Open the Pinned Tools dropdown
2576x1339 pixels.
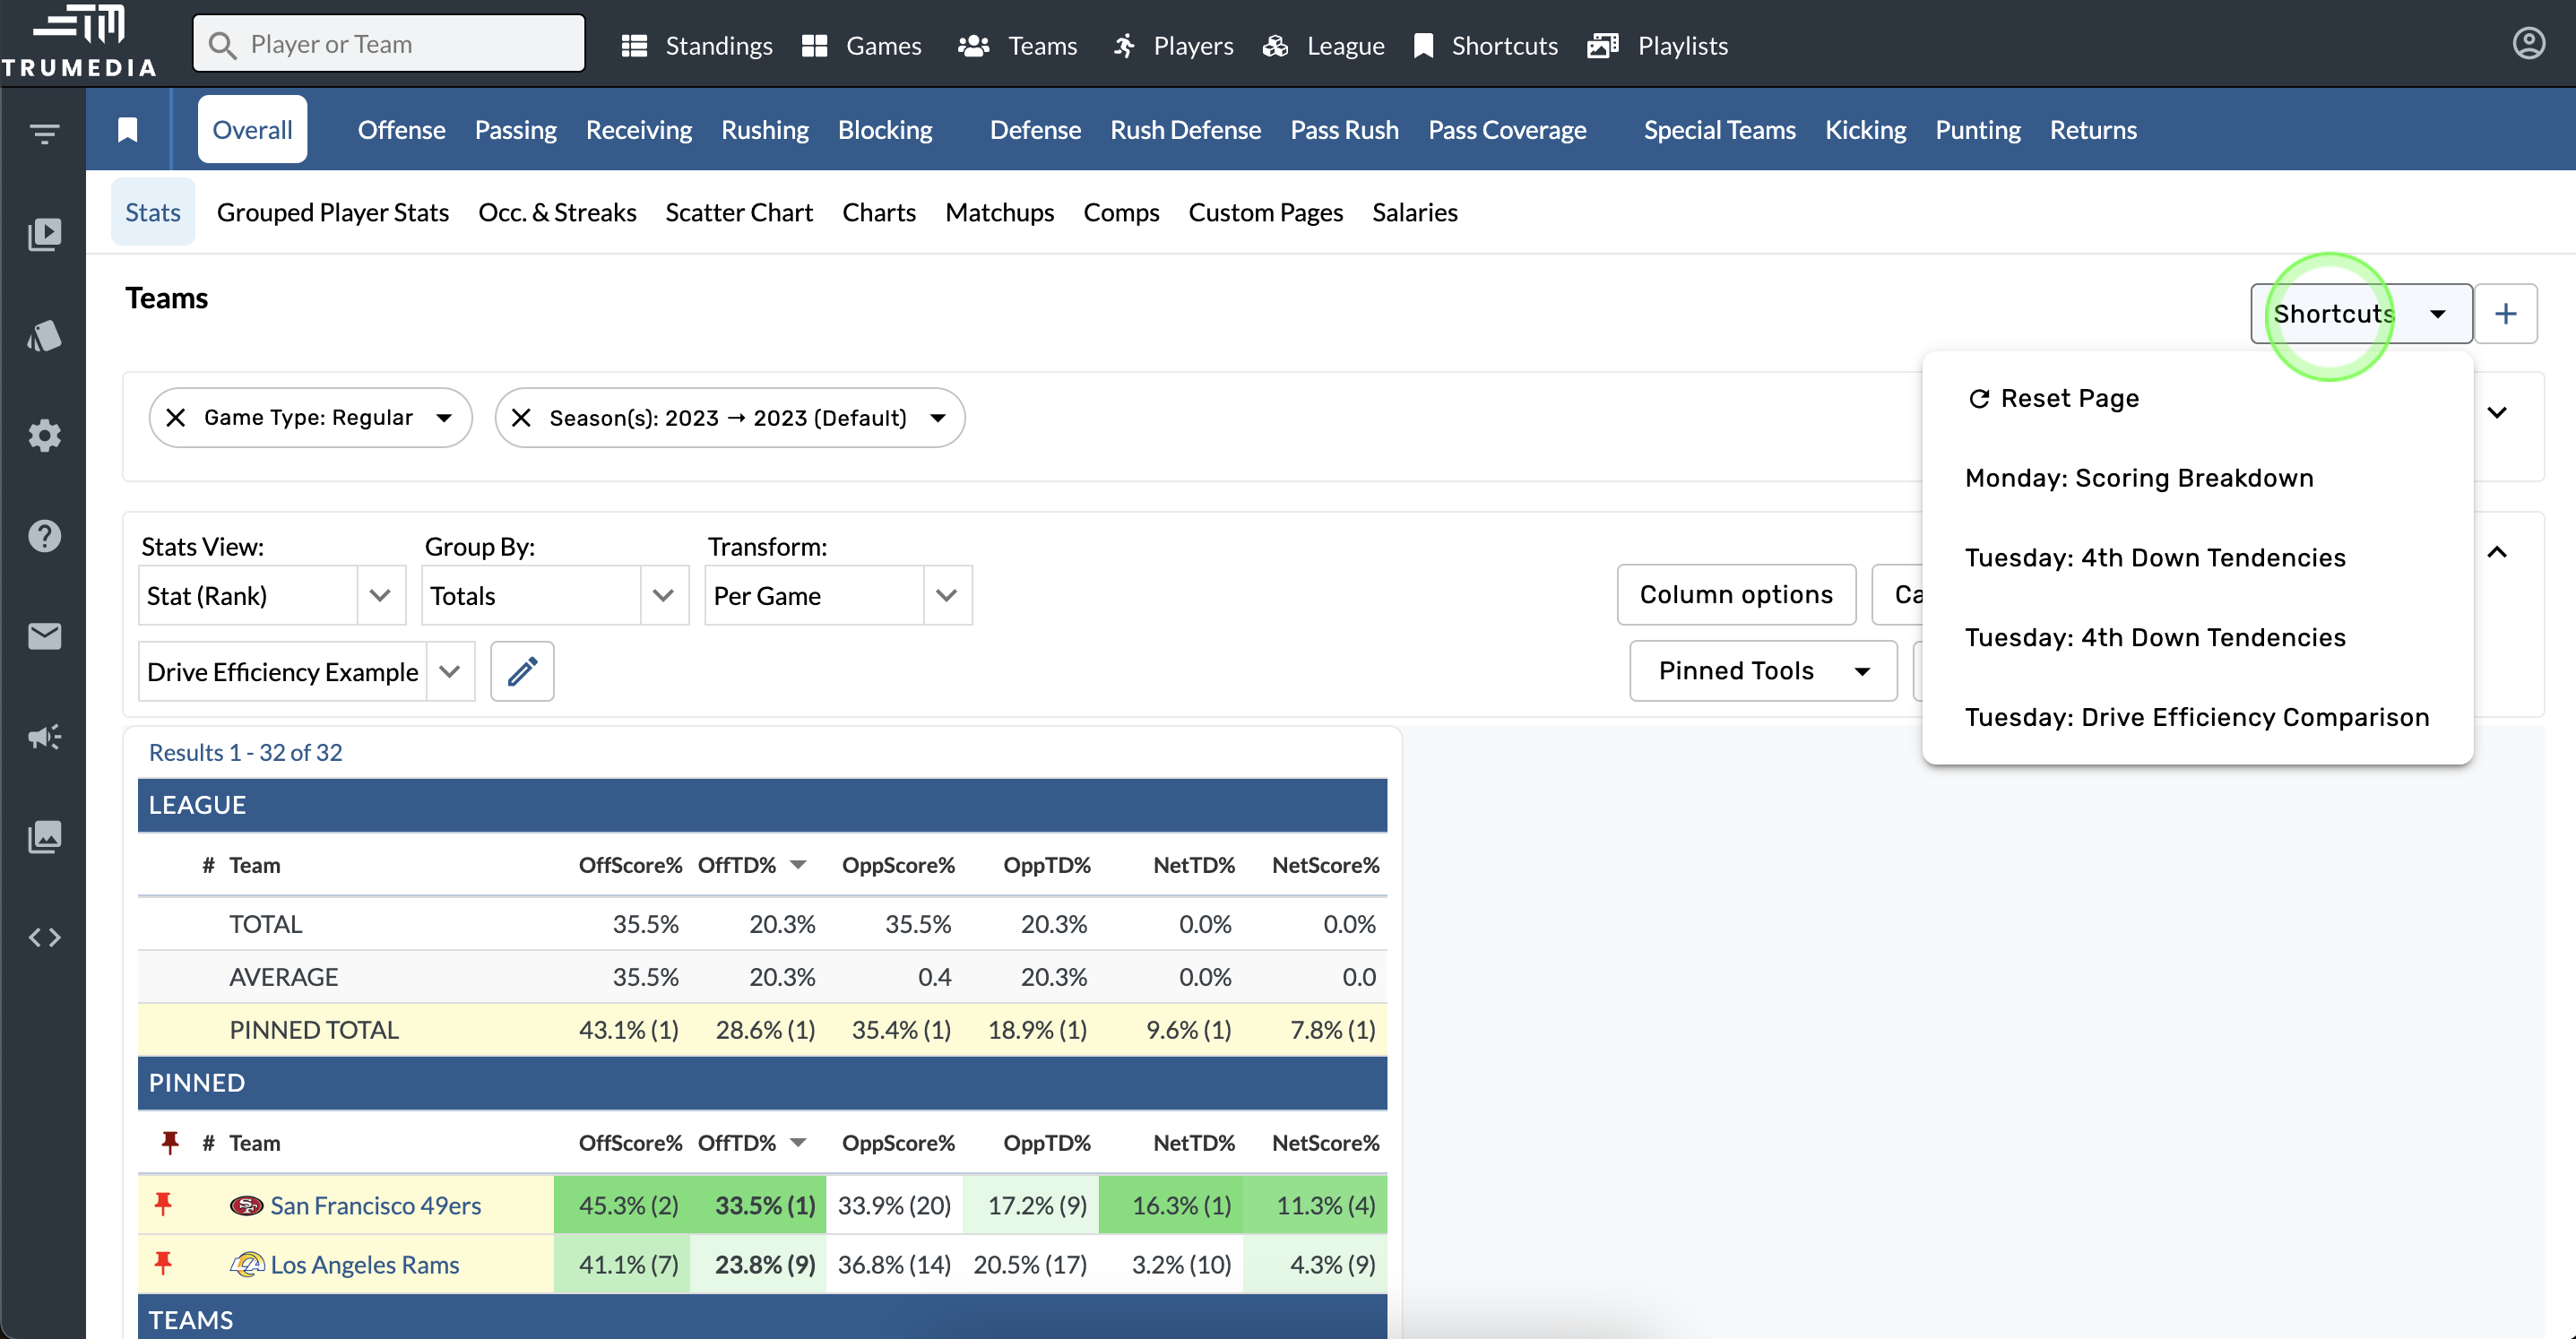[x=1762, y=671]
